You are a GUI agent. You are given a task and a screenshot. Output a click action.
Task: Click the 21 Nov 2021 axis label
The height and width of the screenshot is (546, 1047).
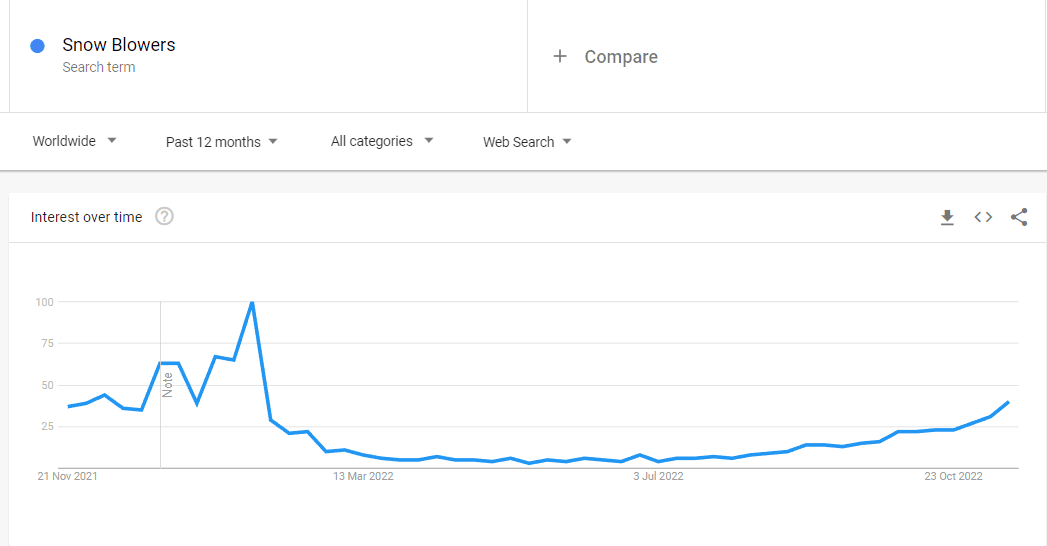point(67,476)
